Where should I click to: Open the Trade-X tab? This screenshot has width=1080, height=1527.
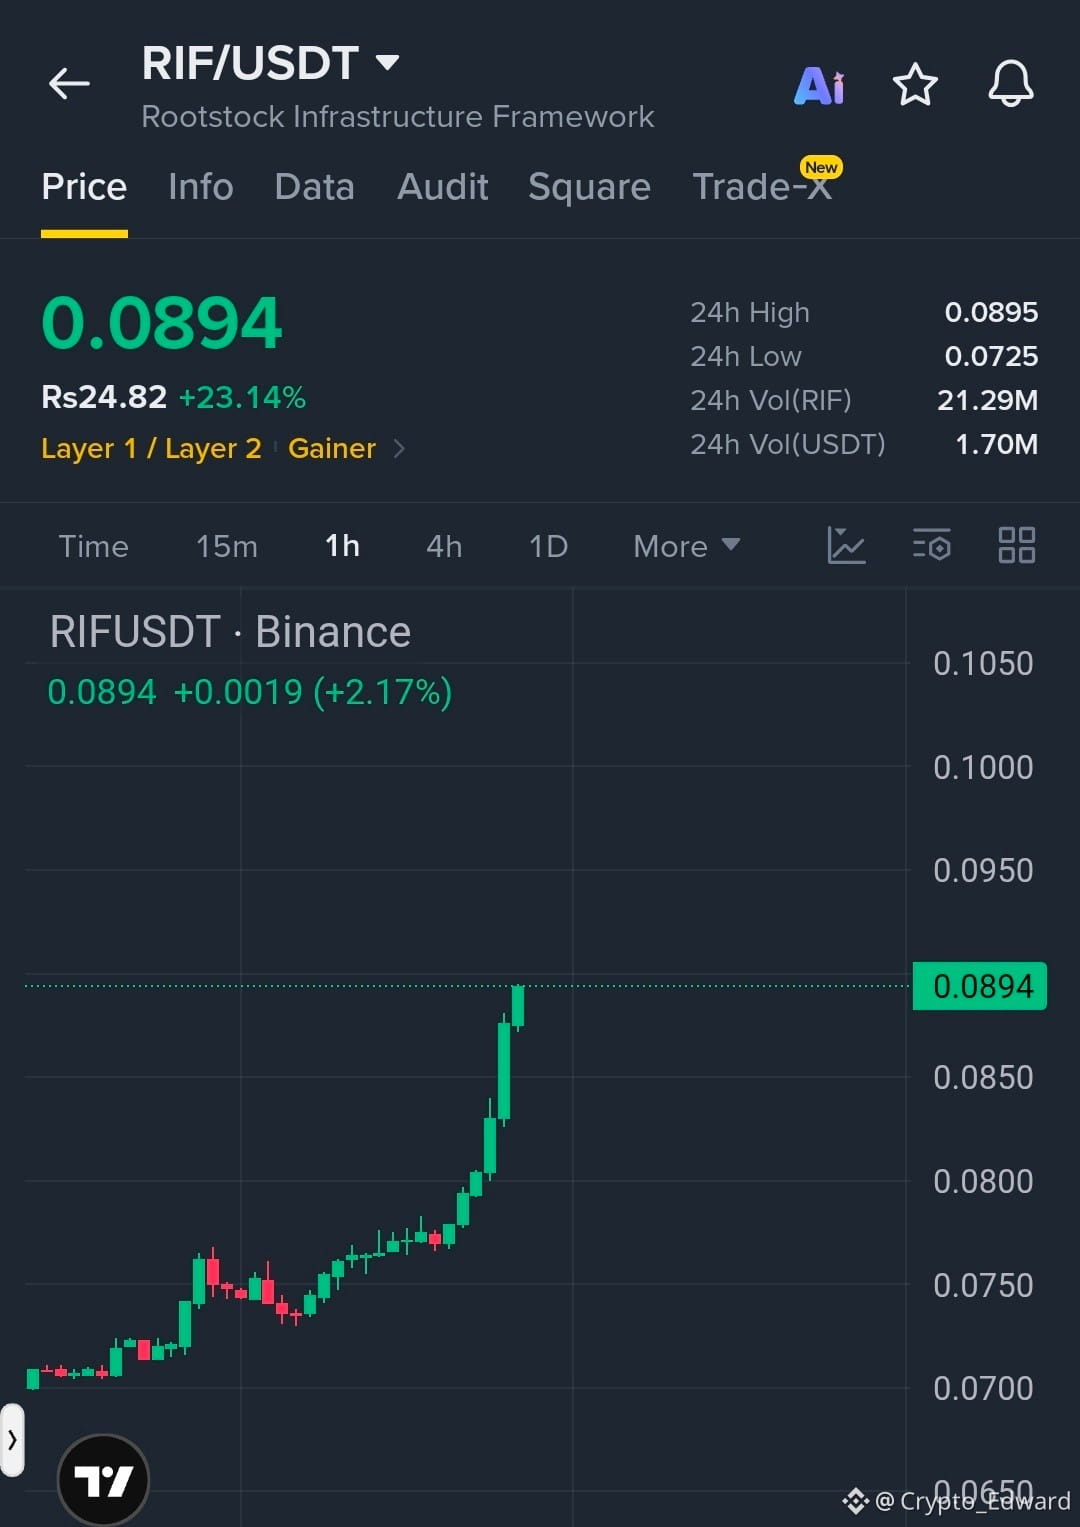point(762,187)
